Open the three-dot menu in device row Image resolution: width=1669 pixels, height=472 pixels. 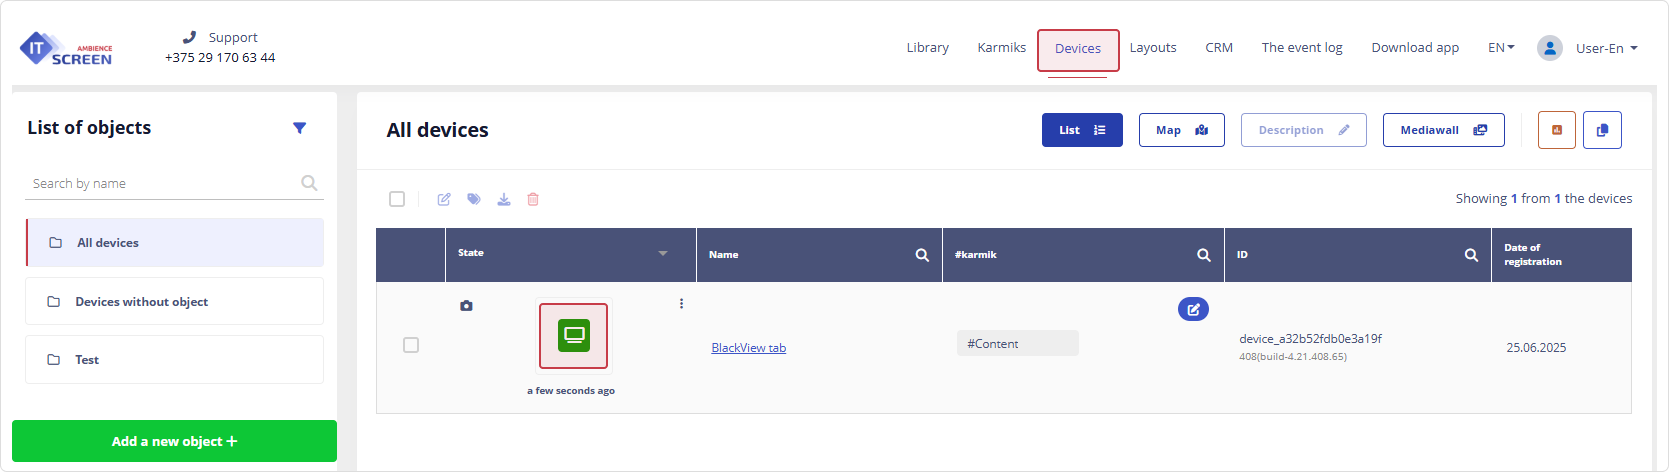point(681,304)
